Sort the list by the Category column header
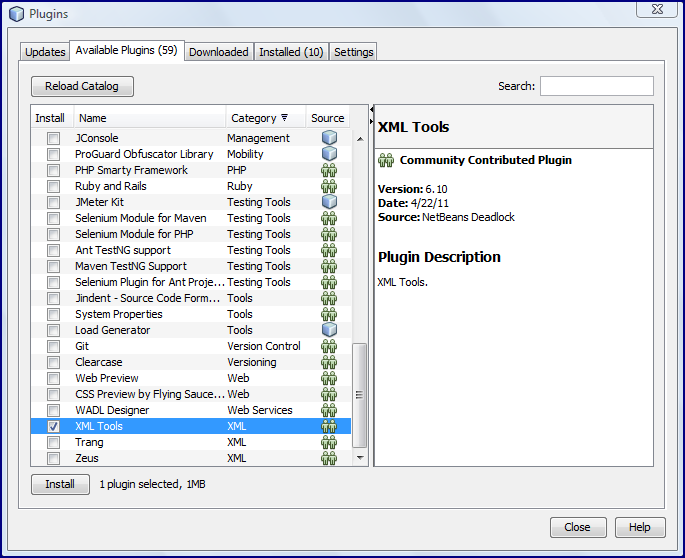The width and height of the screenshot is (685, 558). tap(266, 118)
